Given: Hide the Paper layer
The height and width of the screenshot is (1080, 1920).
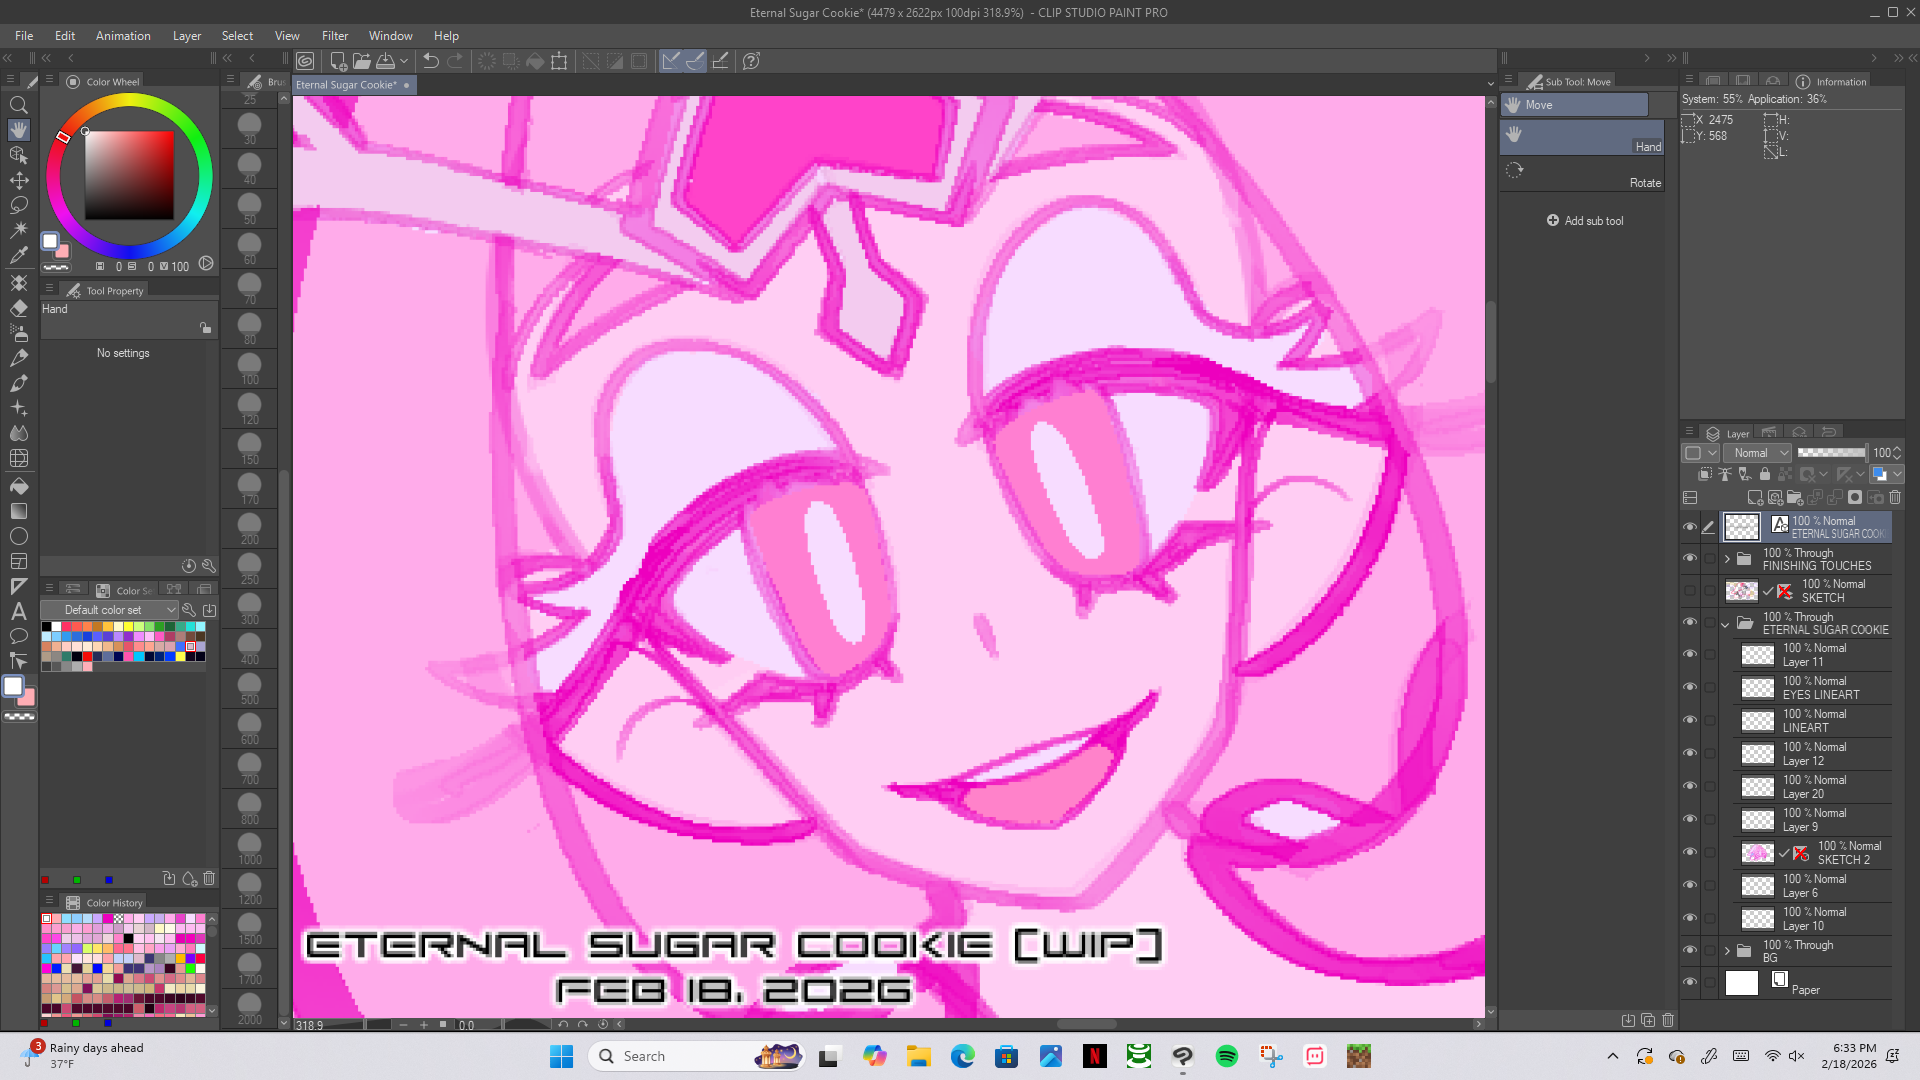Looking at the screenshot, I should coord(1690,982).
